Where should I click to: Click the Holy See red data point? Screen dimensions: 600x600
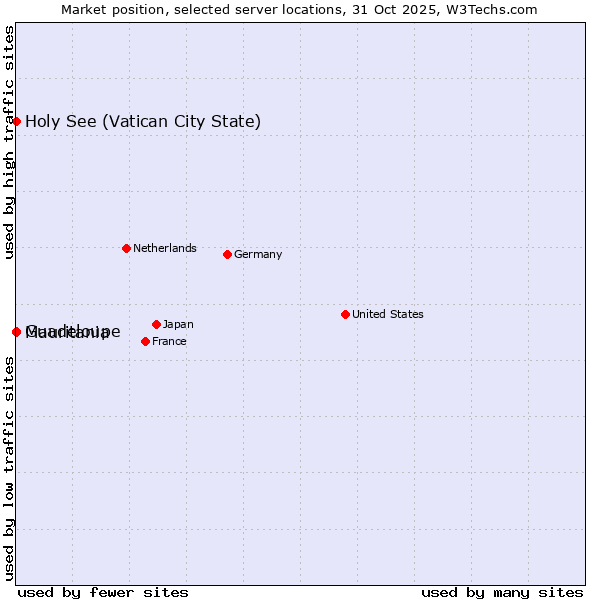pos(16,121)
